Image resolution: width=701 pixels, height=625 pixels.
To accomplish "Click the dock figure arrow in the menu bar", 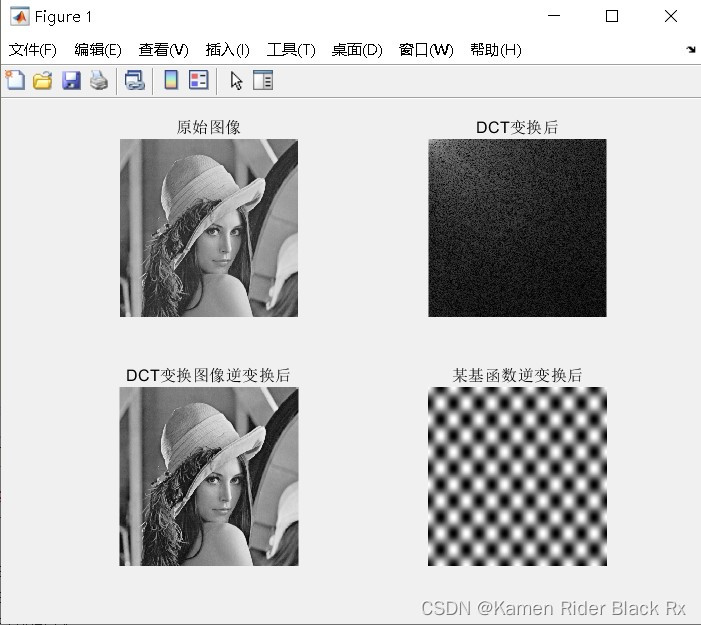I will tap(691, 49).
